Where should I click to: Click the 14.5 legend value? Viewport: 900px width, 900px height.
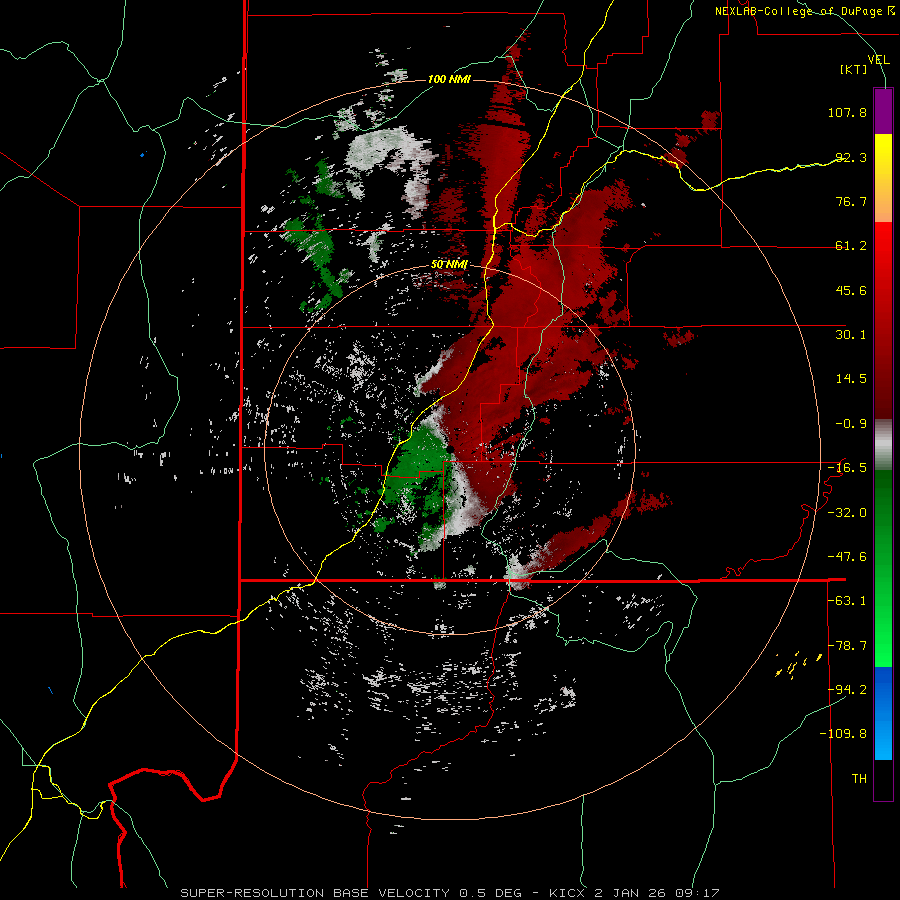pyautogui.click(x=851, y=378)
